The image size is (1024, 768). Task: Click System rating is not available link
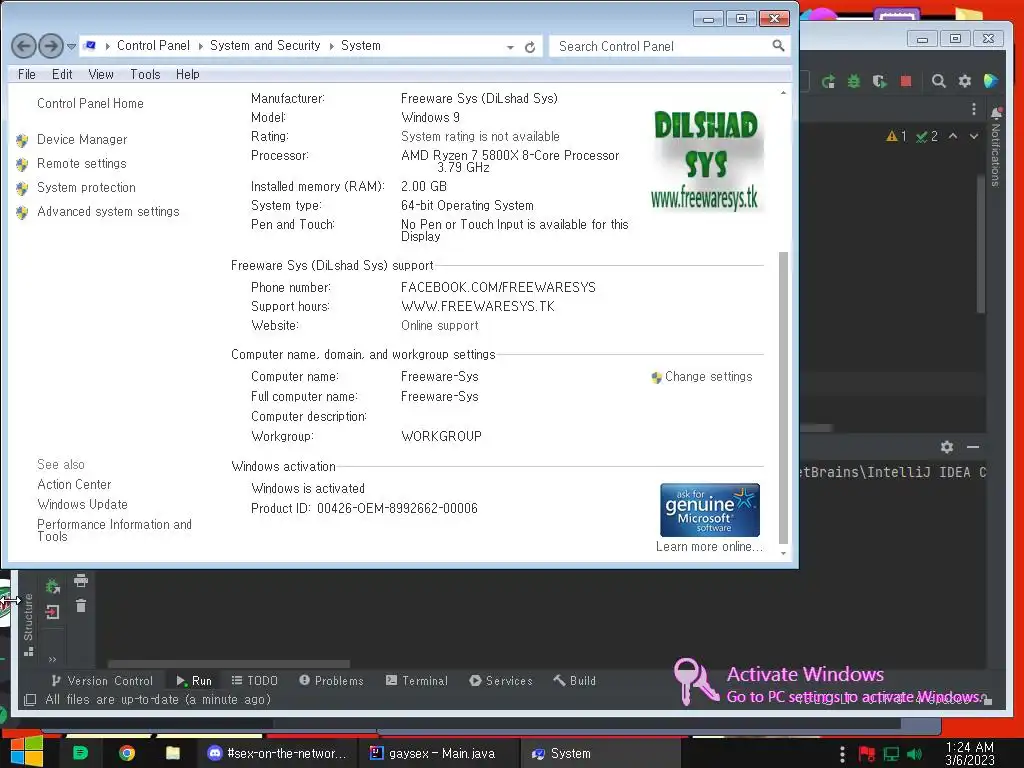coord(480,136)
